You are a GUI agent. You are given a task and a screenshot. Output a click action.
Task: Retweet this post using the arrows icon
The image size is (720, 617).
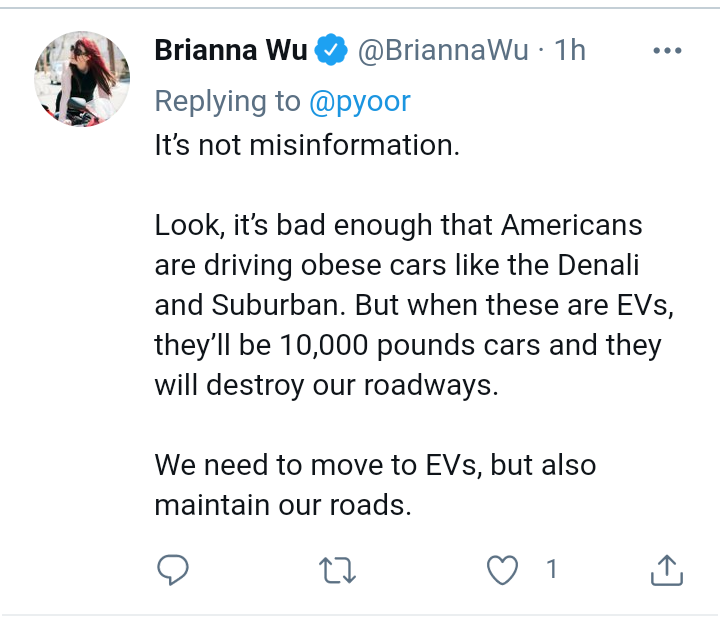click(338, 570)
